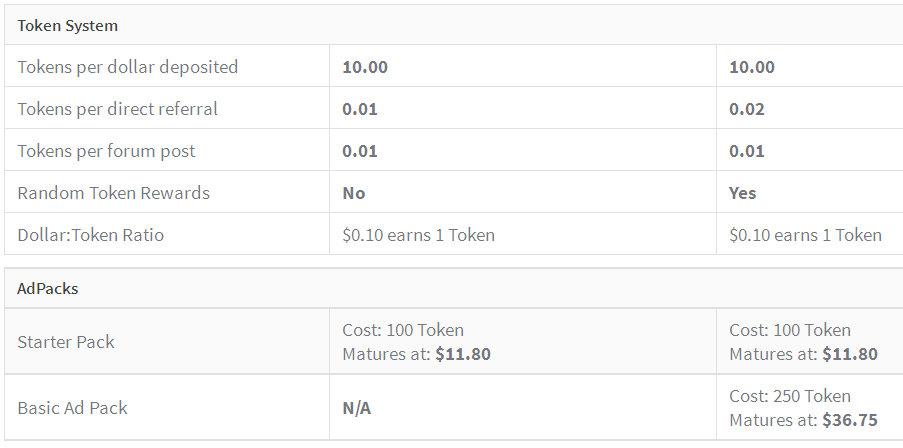
Task: Click the 0.01 value in direct referral row
Action: [x=360, y=110]
